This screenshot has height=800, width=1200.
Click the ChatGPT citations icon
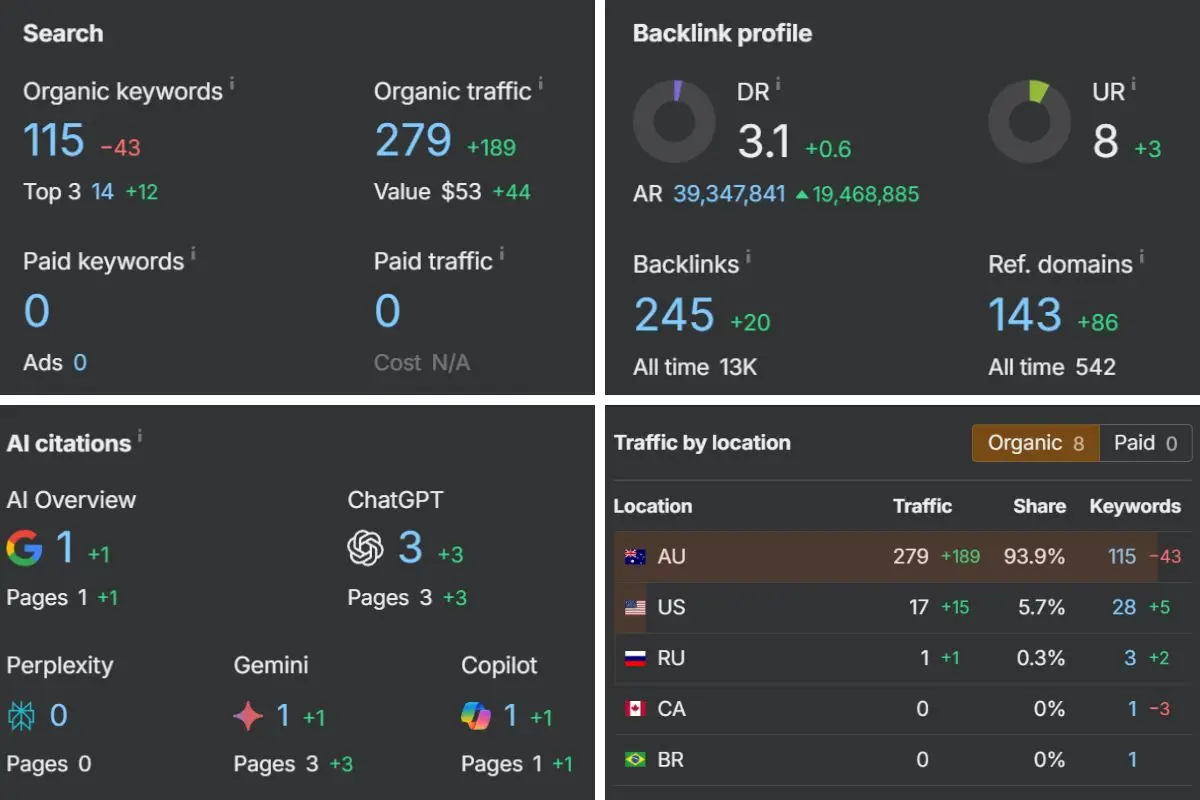click(366, 549)
